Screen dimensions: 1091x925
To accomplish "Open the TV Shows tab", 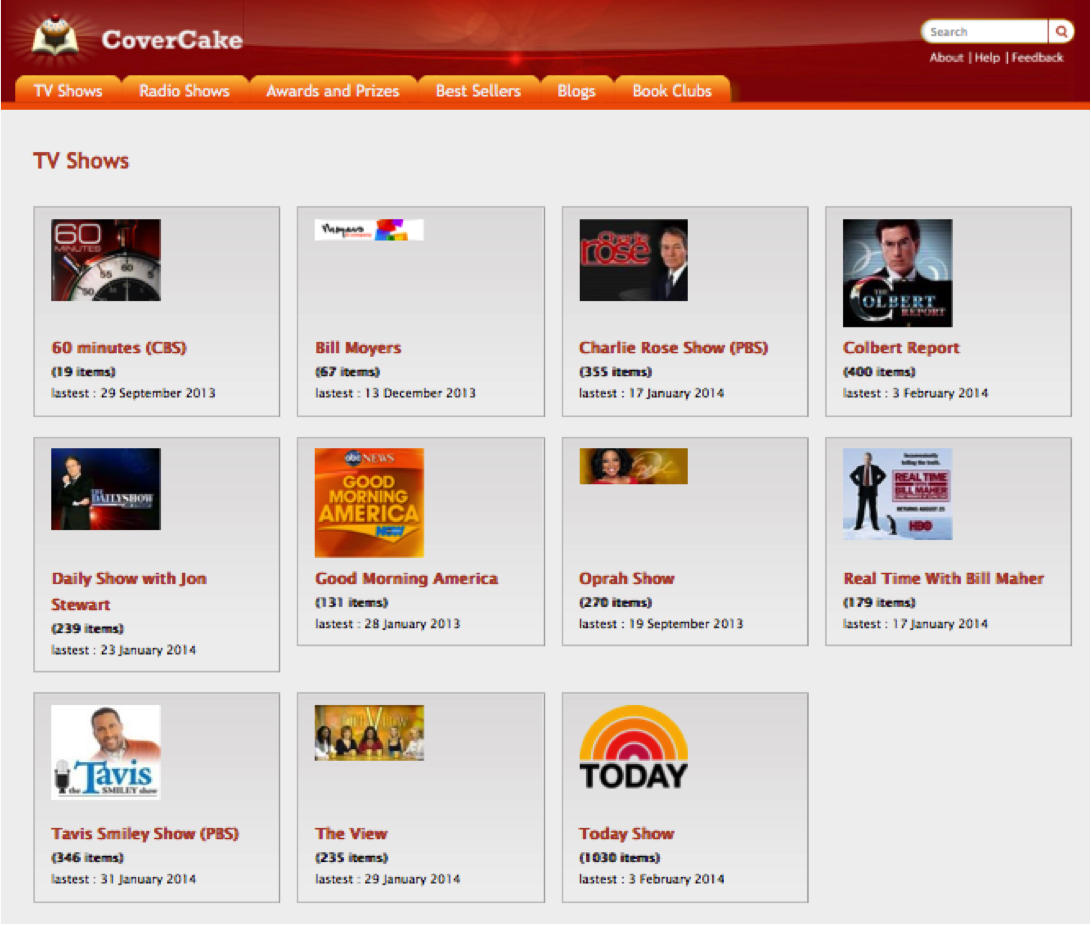I will point(68,90).
